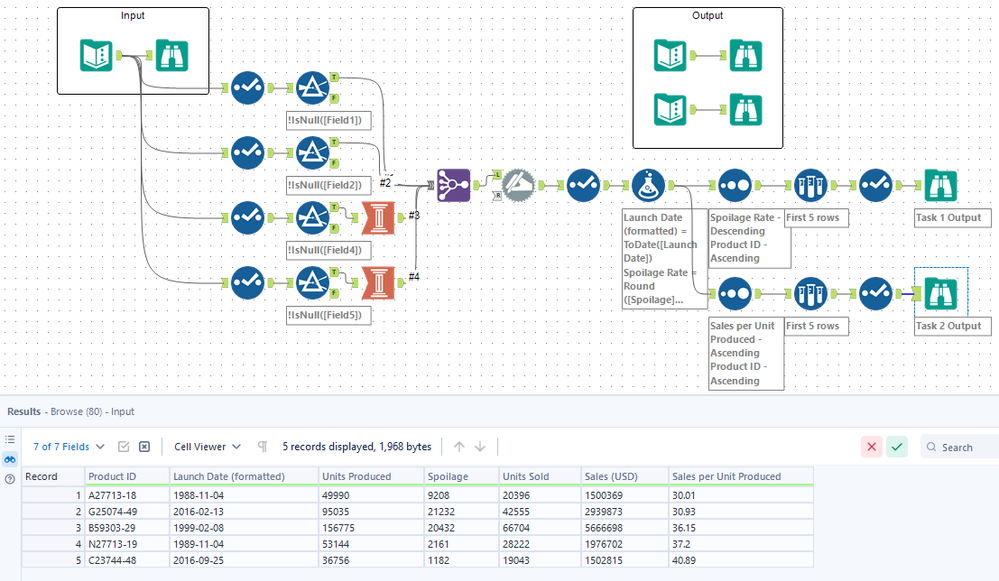Select the grey Dynamic Rename tool
Image resolution: width=999 pixels, height=581 pixels.
(519, 185)
